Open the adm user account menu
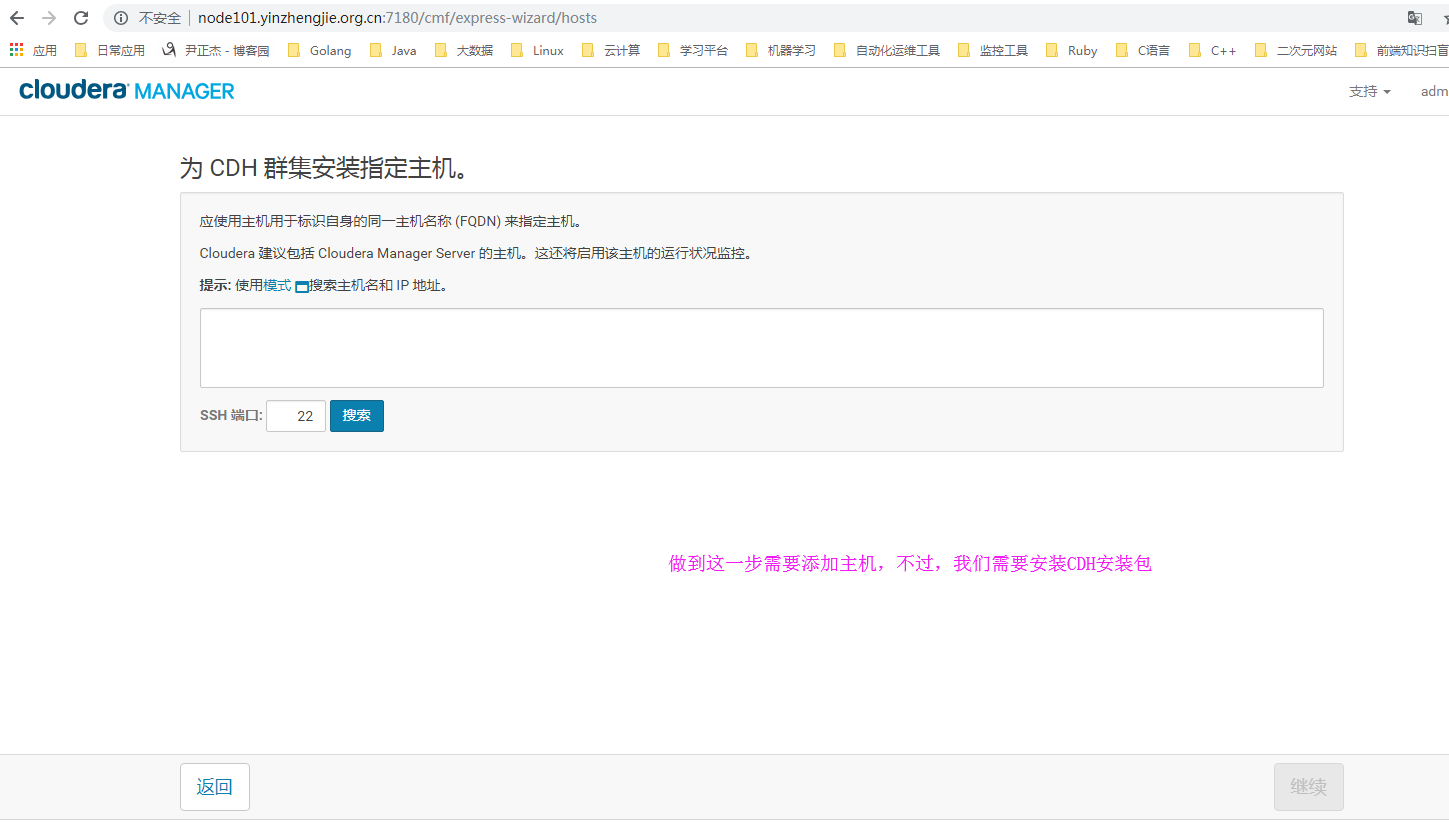Viewport: 1449px width, 822px height. click(1434, 91)
